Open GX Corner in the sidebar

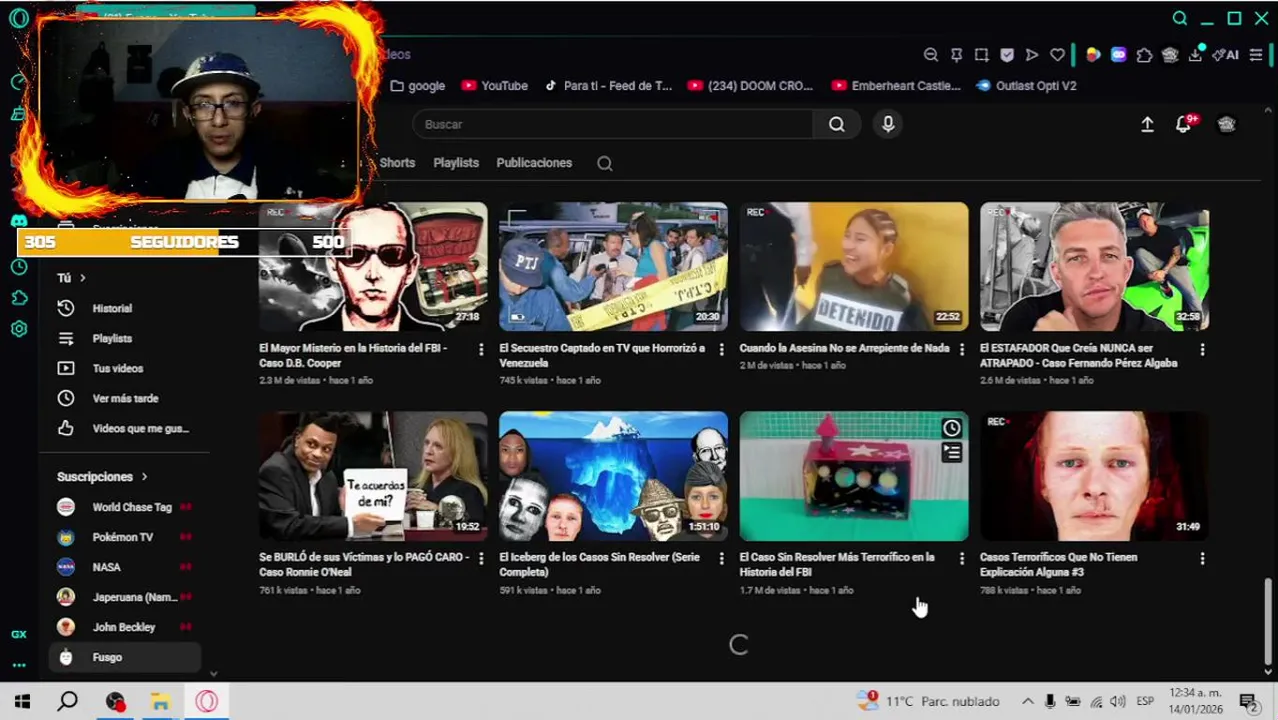point(18,634)
